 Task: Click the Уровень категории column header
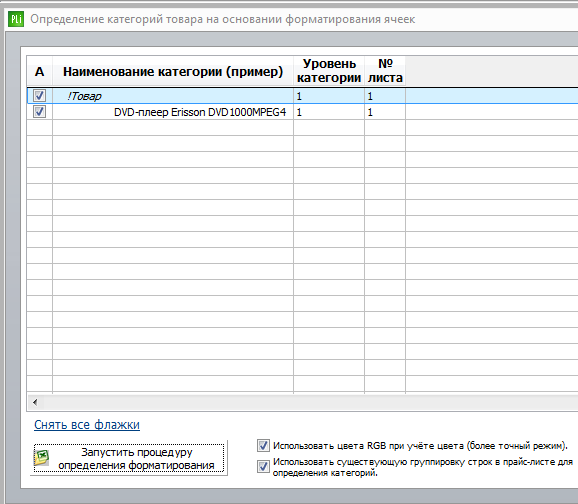[329, 72]
